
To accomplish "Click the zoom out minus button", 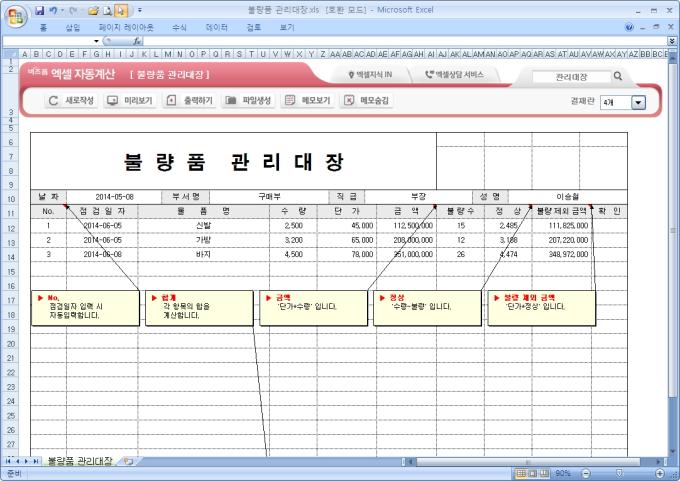I will coord(586,473).
